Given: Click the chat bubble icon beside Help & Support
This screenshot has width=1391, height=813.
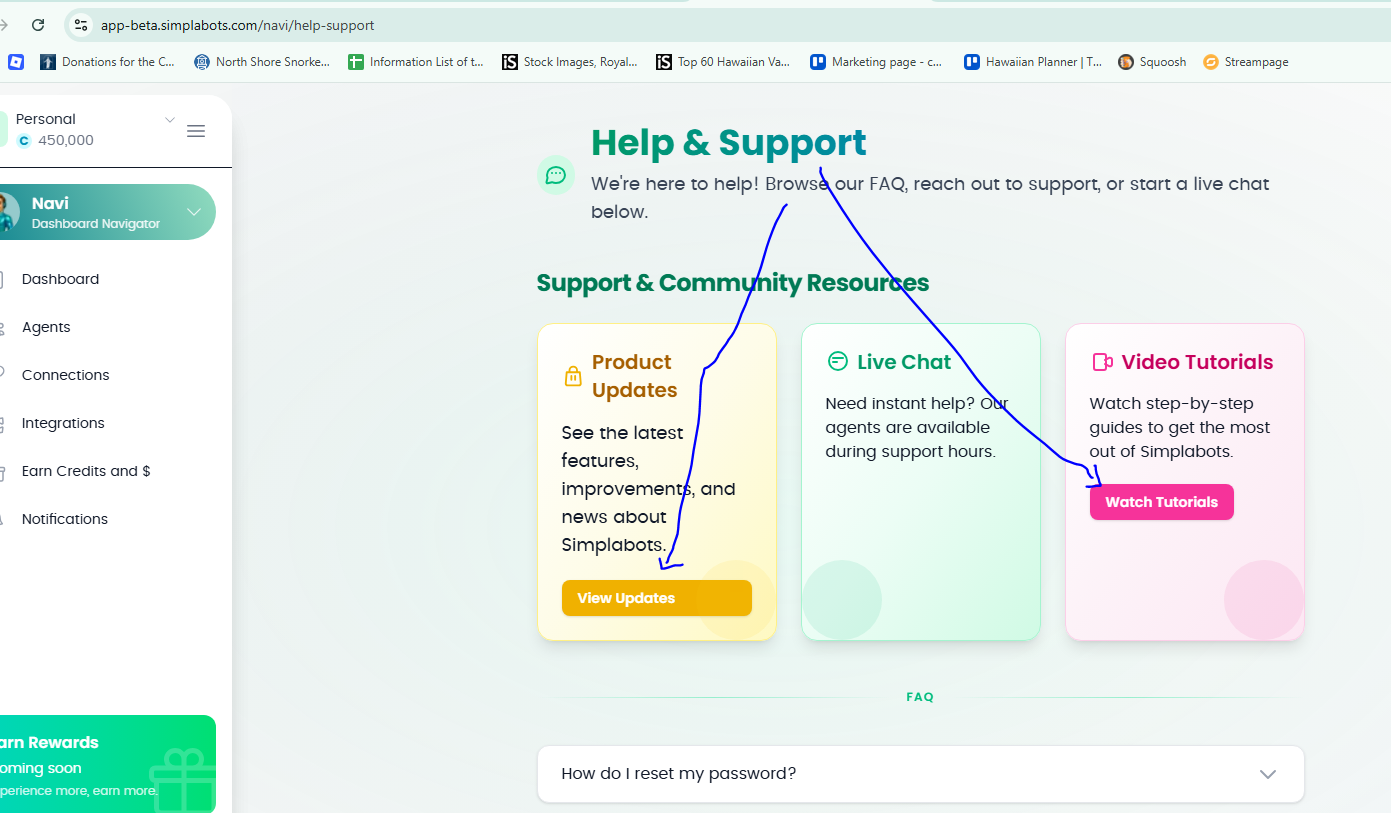Looking at the screenshot, I should 556,176.
